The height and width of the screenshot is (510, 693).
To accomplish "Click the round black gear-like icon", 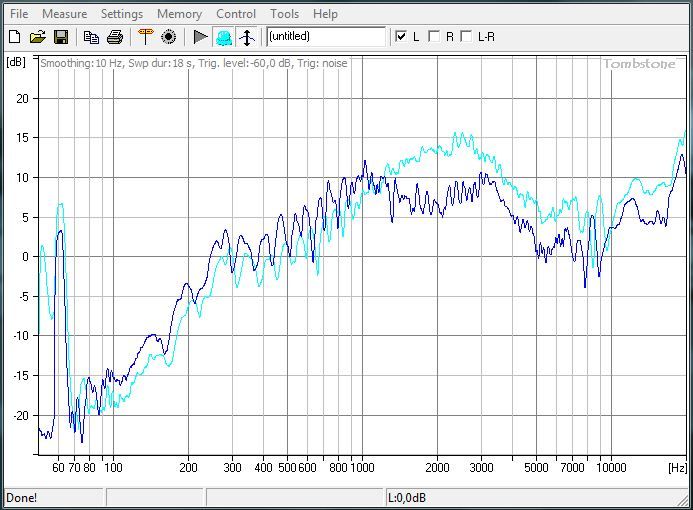I will [168, 37].
